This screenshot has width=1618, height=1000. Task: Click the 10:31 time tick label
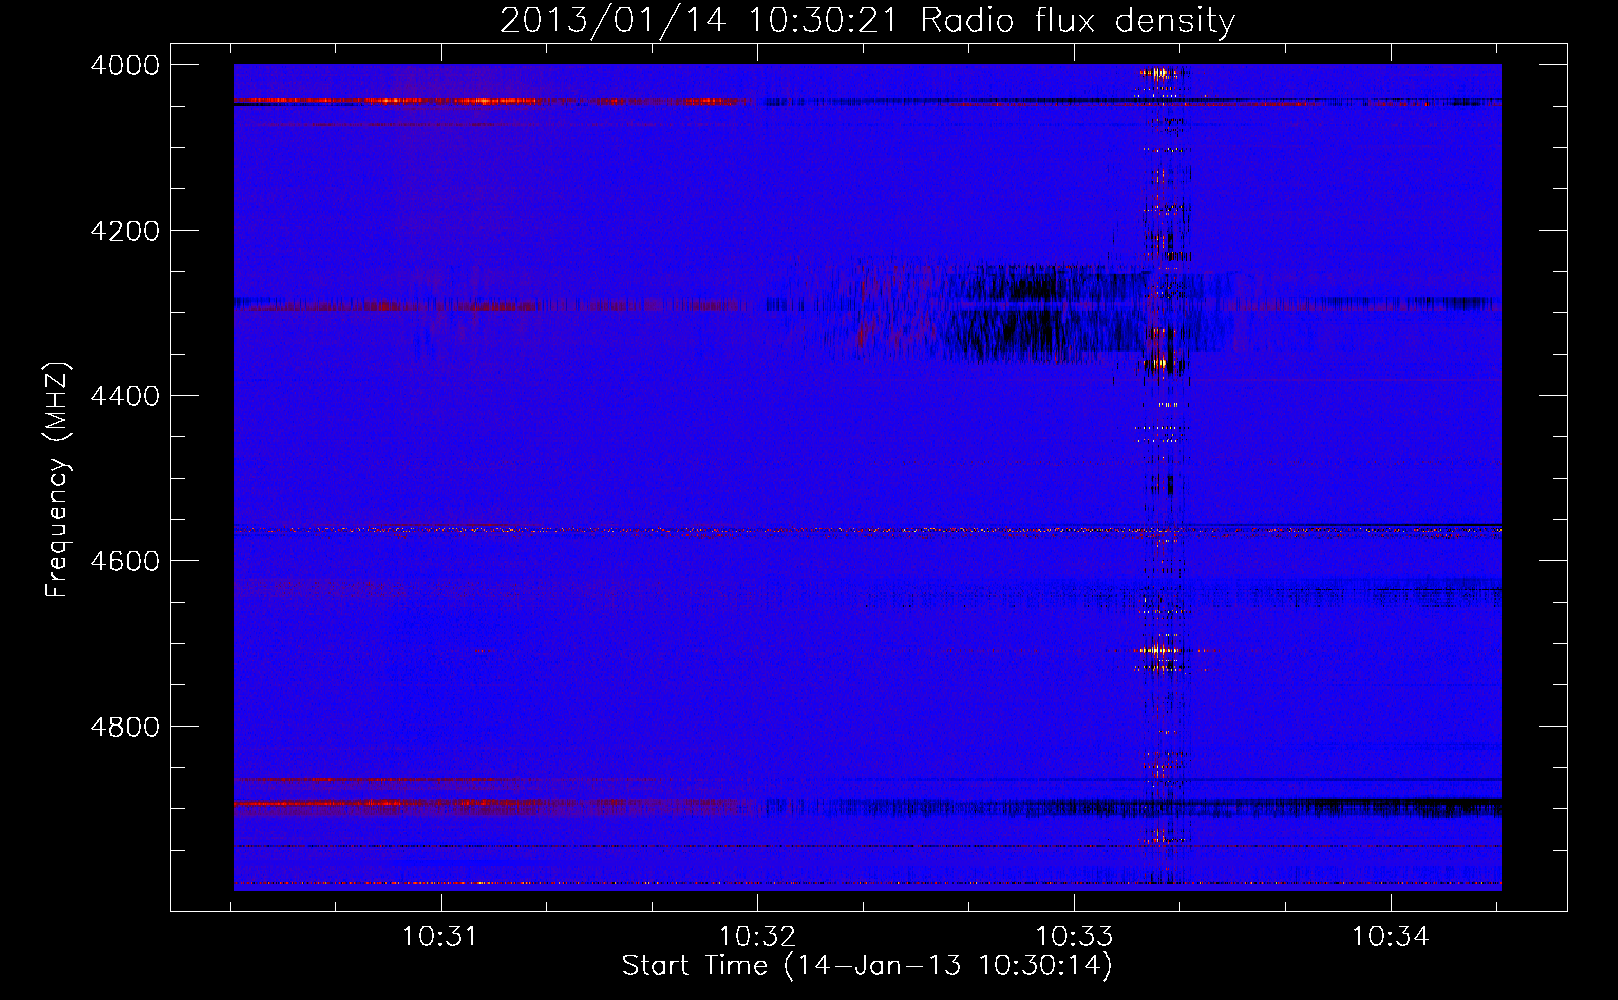[439, 937]
